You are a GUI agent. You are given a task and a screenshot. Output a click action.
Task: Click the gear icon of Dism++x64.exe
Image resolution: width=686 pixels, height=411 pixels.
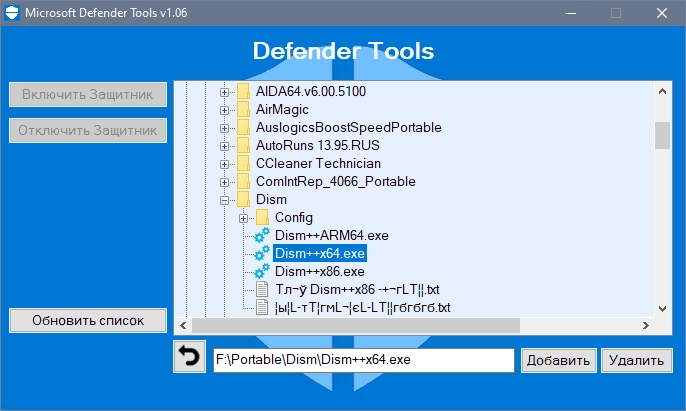coord(262,253)
